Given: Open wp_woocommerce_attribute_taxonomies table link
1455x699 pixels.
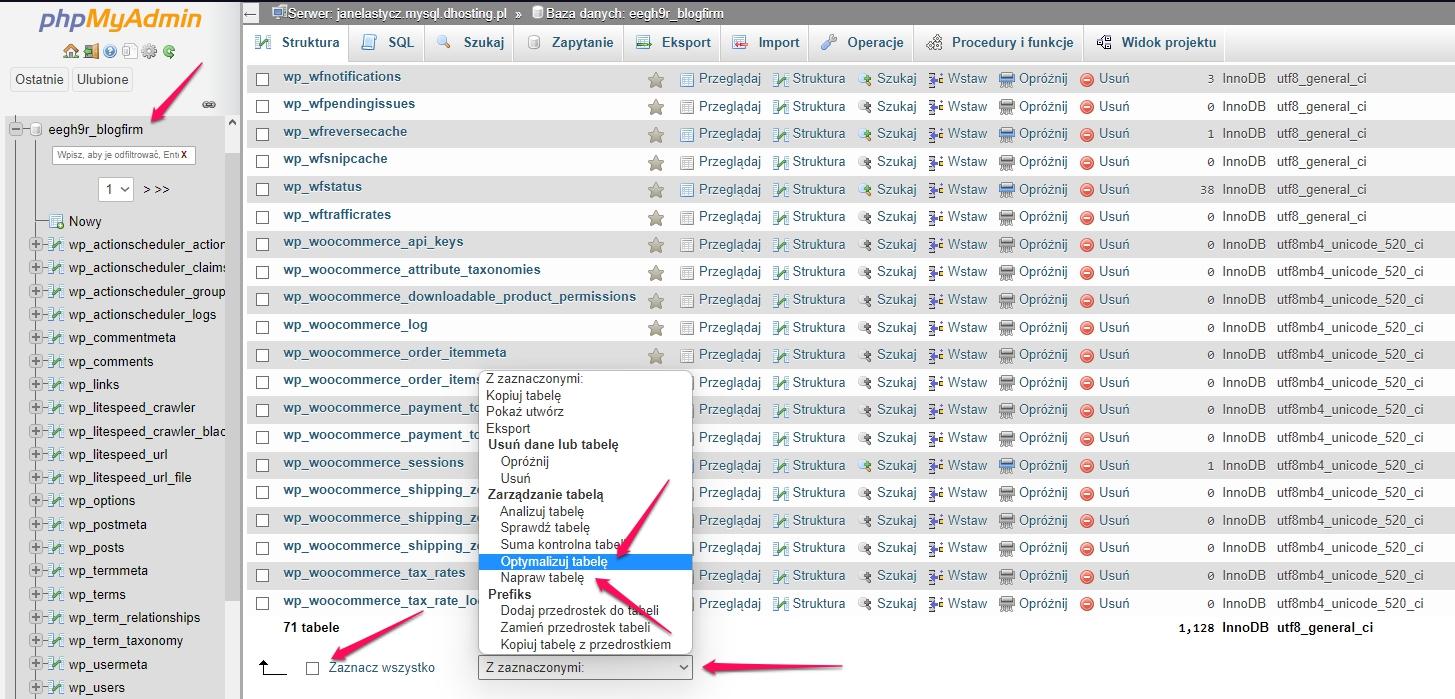Looking at the screenshot, I should click(412, 270).
